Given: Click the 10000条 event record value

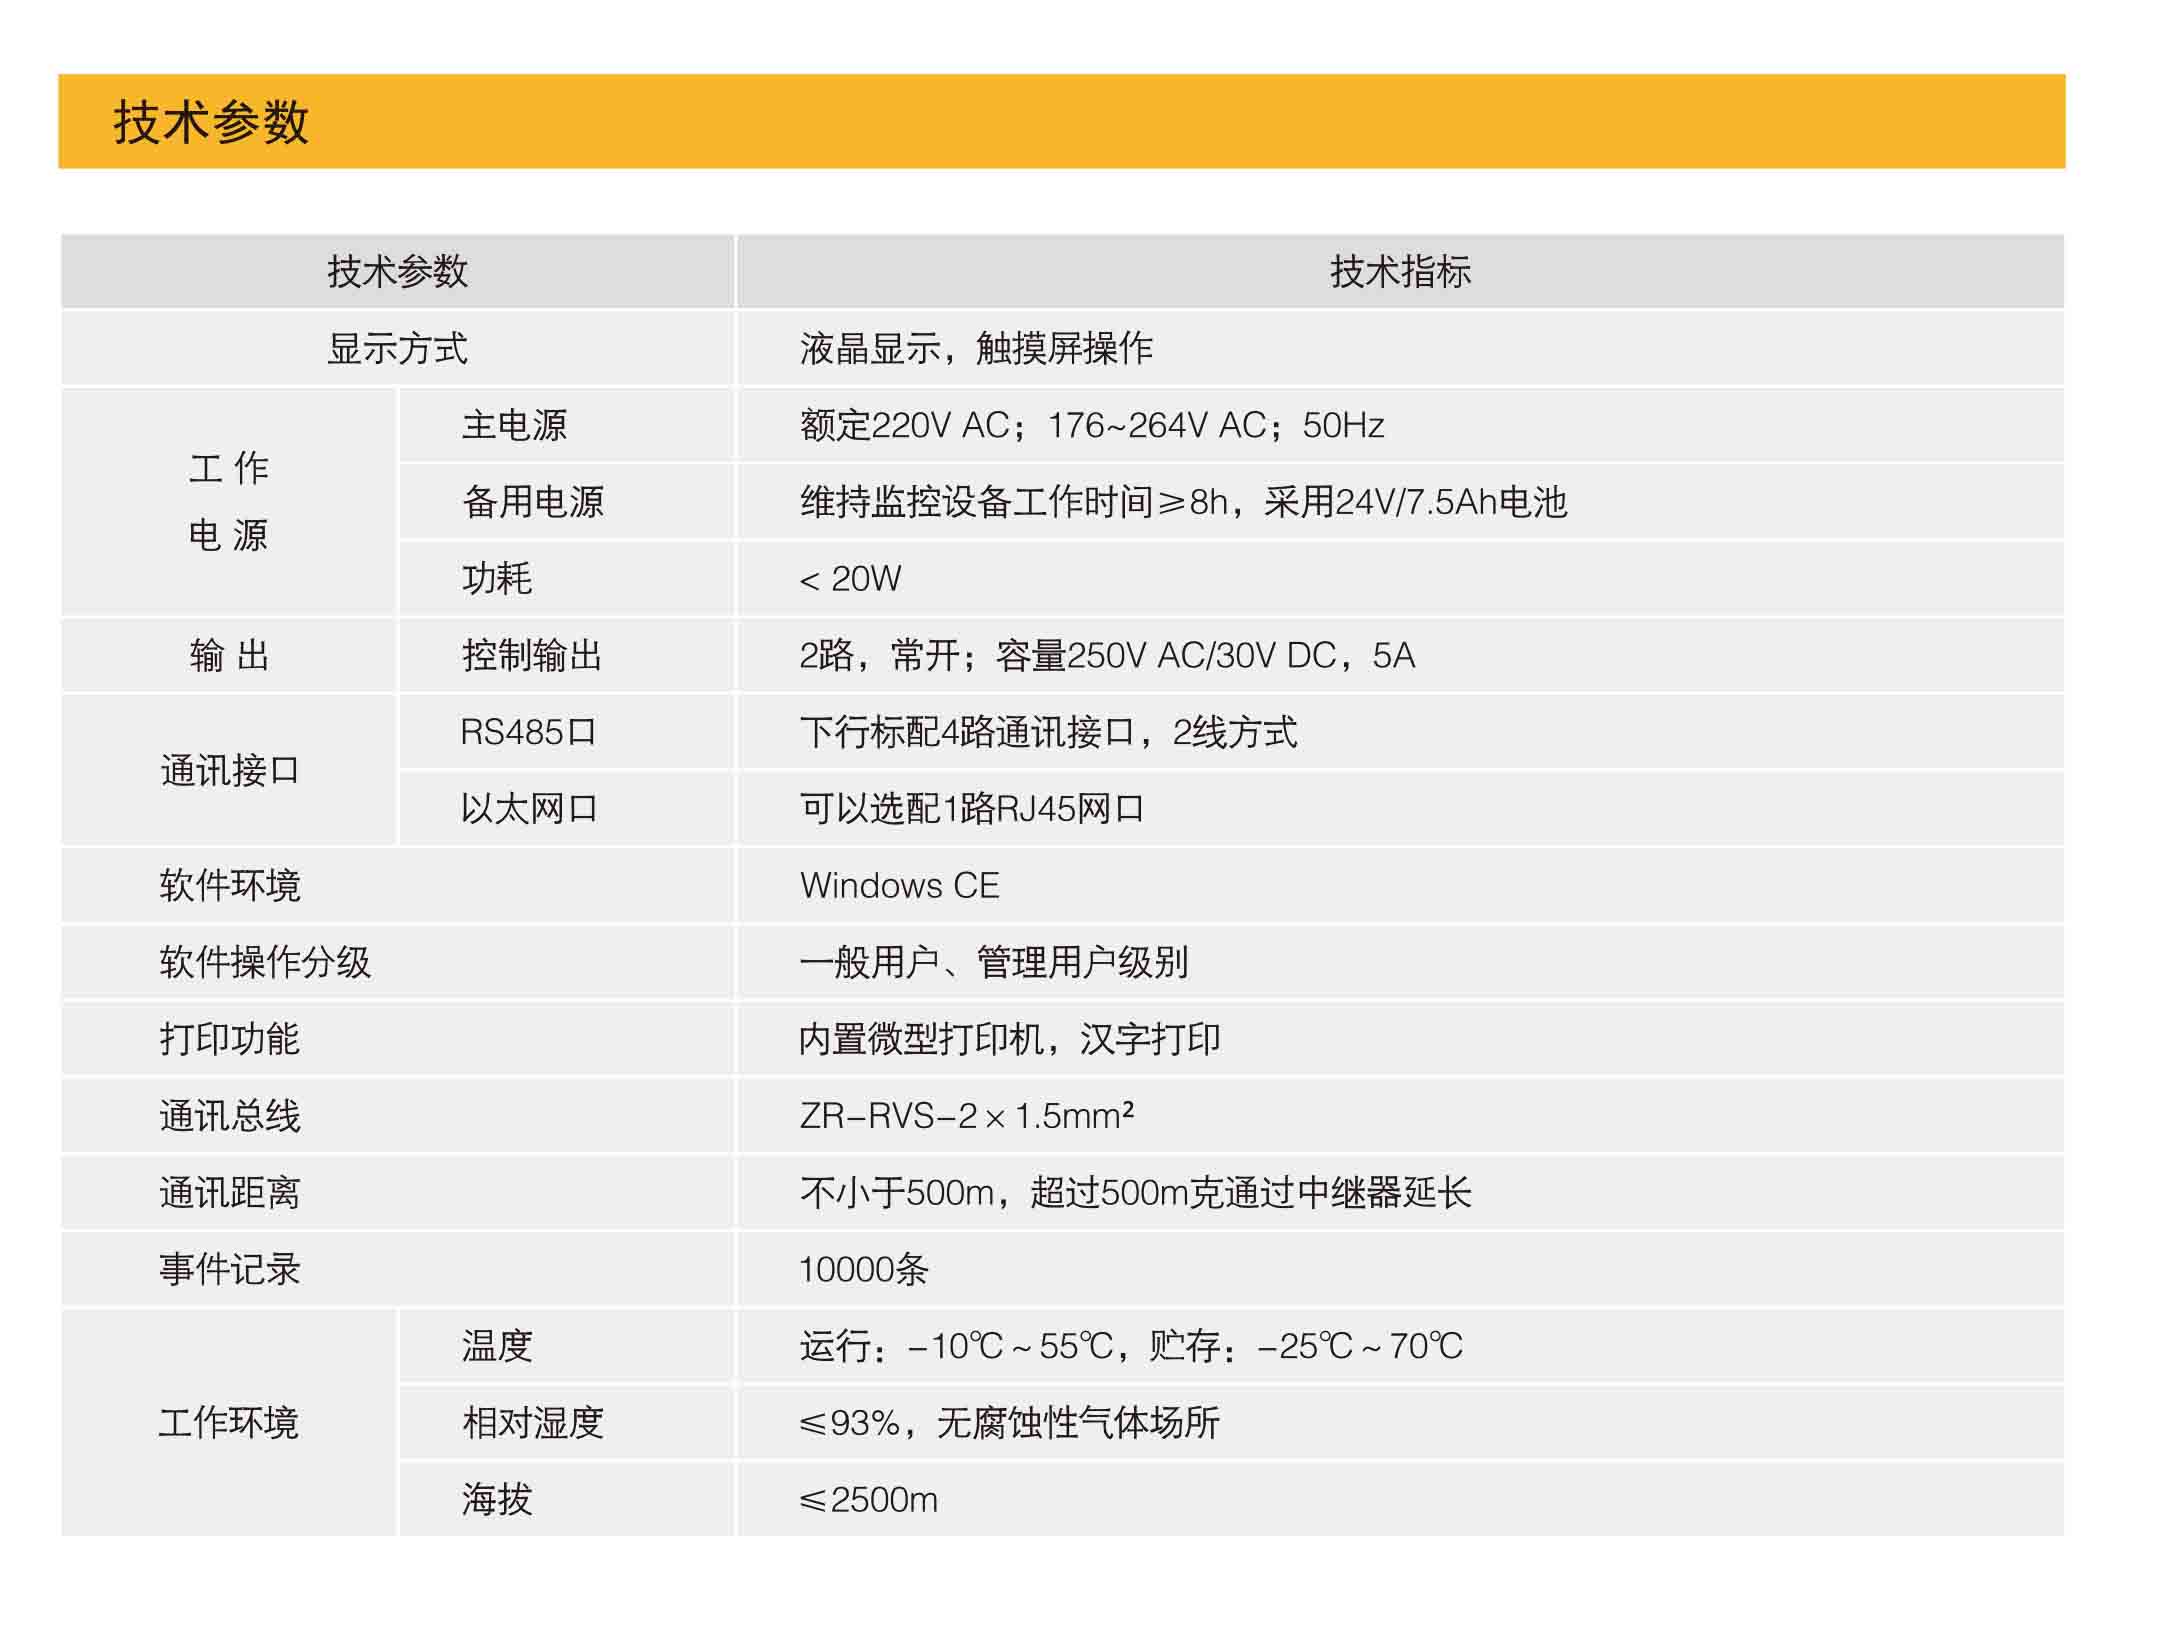Looking at the screenshot, I should [864, 1270].
